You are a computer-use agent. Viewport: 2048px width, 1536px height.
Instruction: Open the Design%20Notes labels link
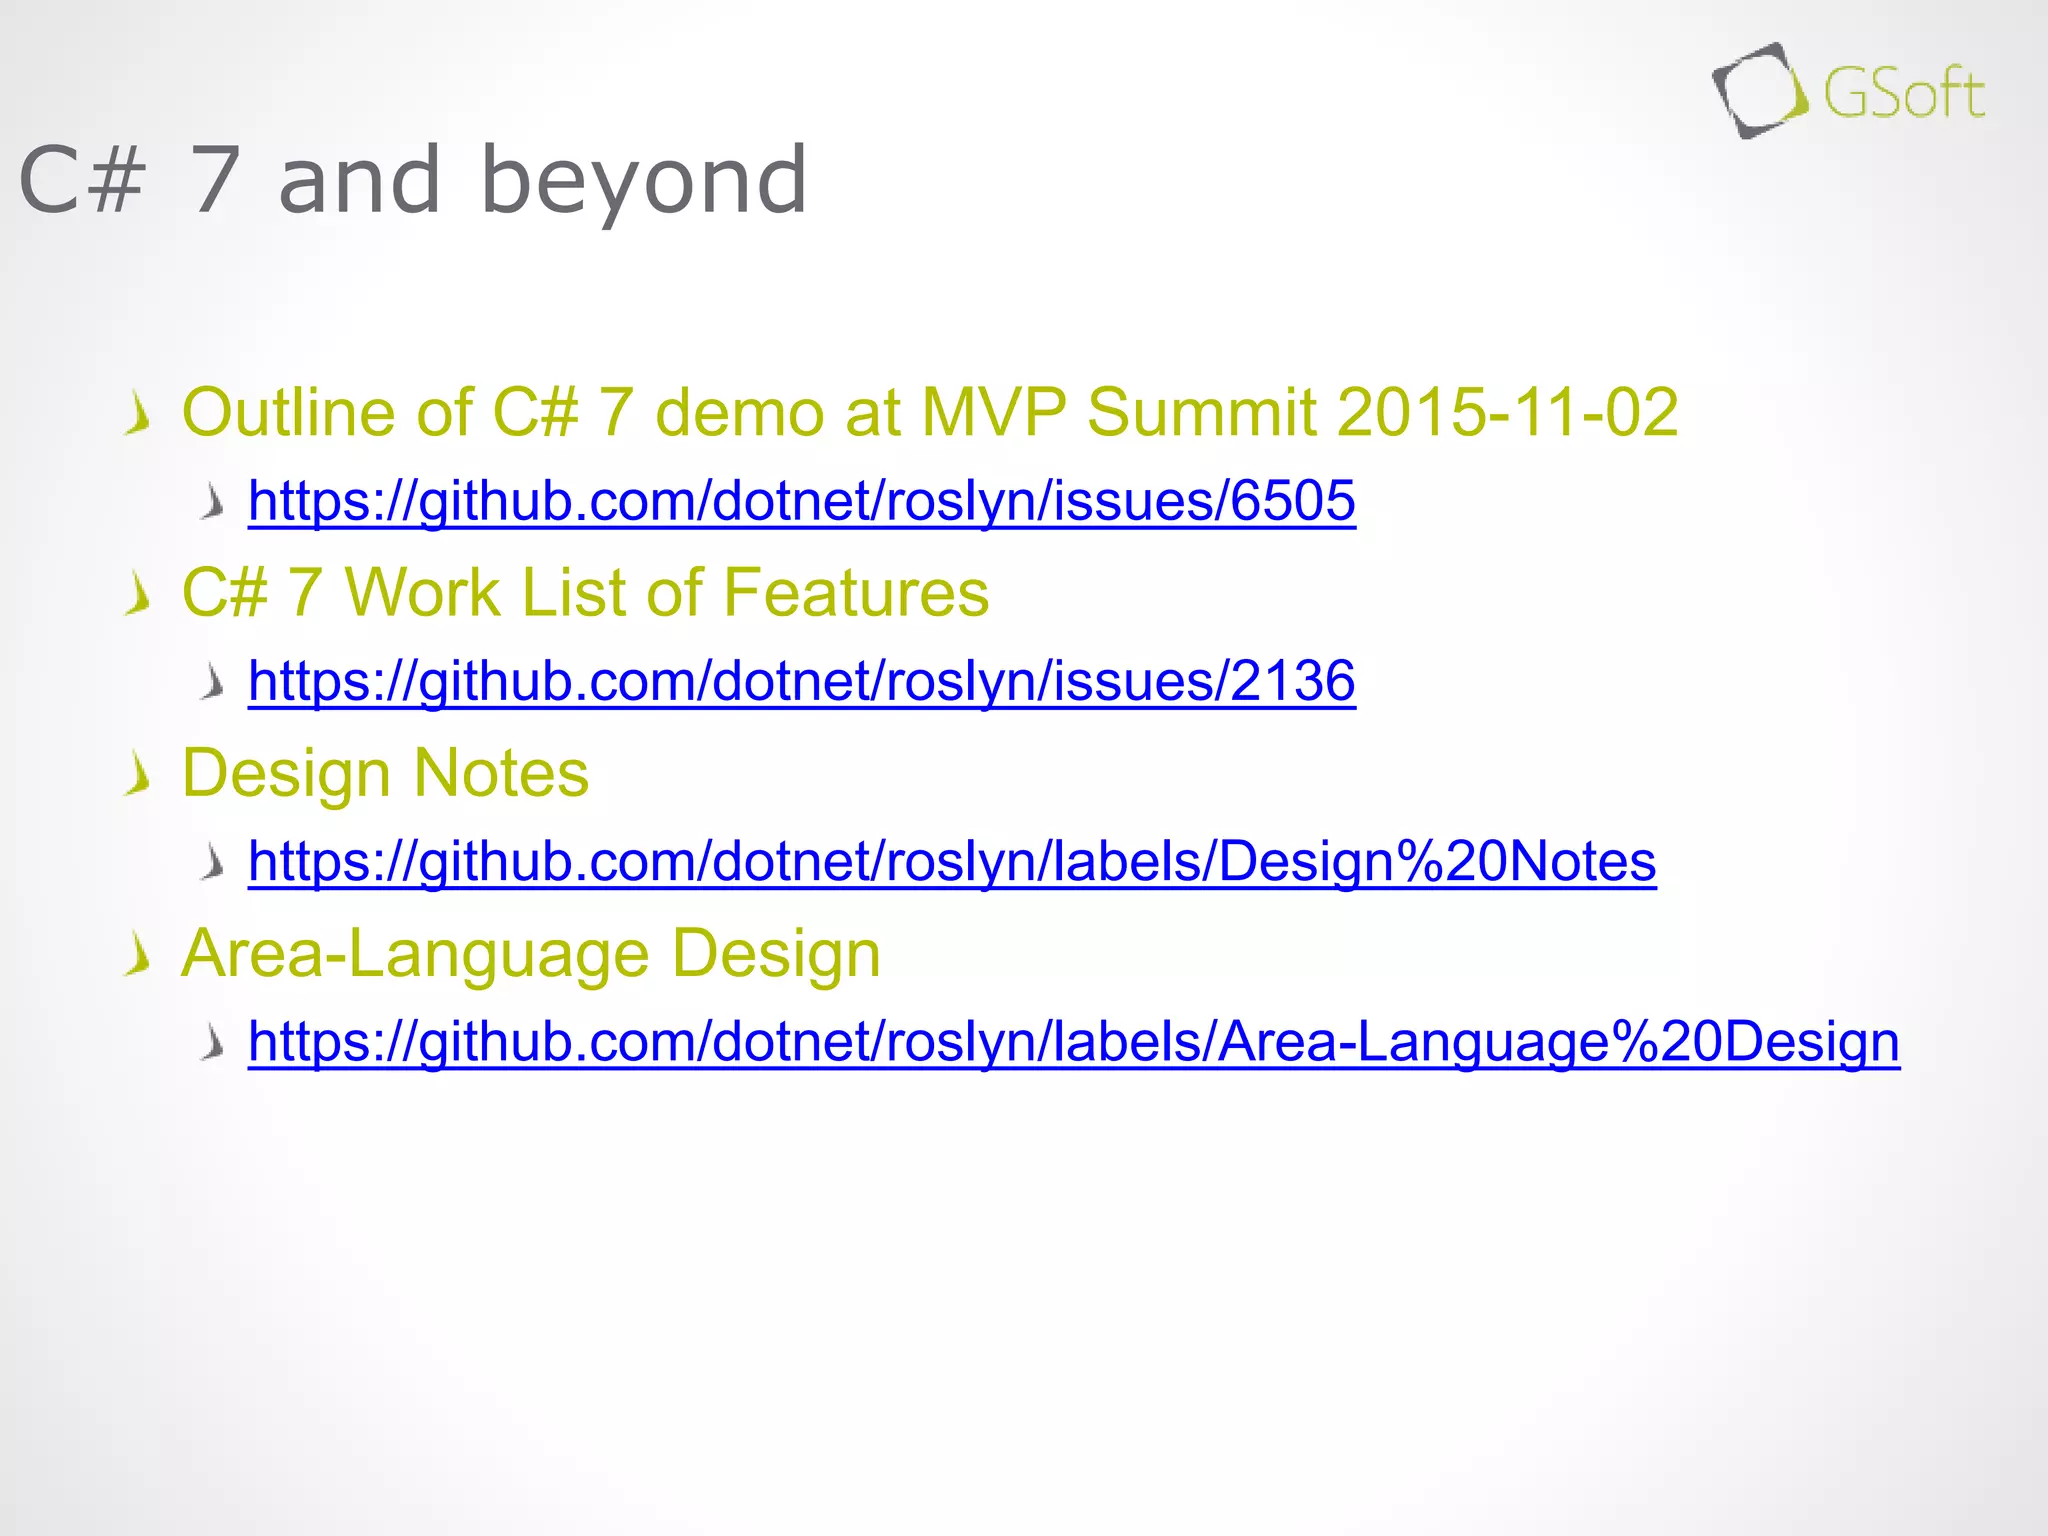(952, 861)
